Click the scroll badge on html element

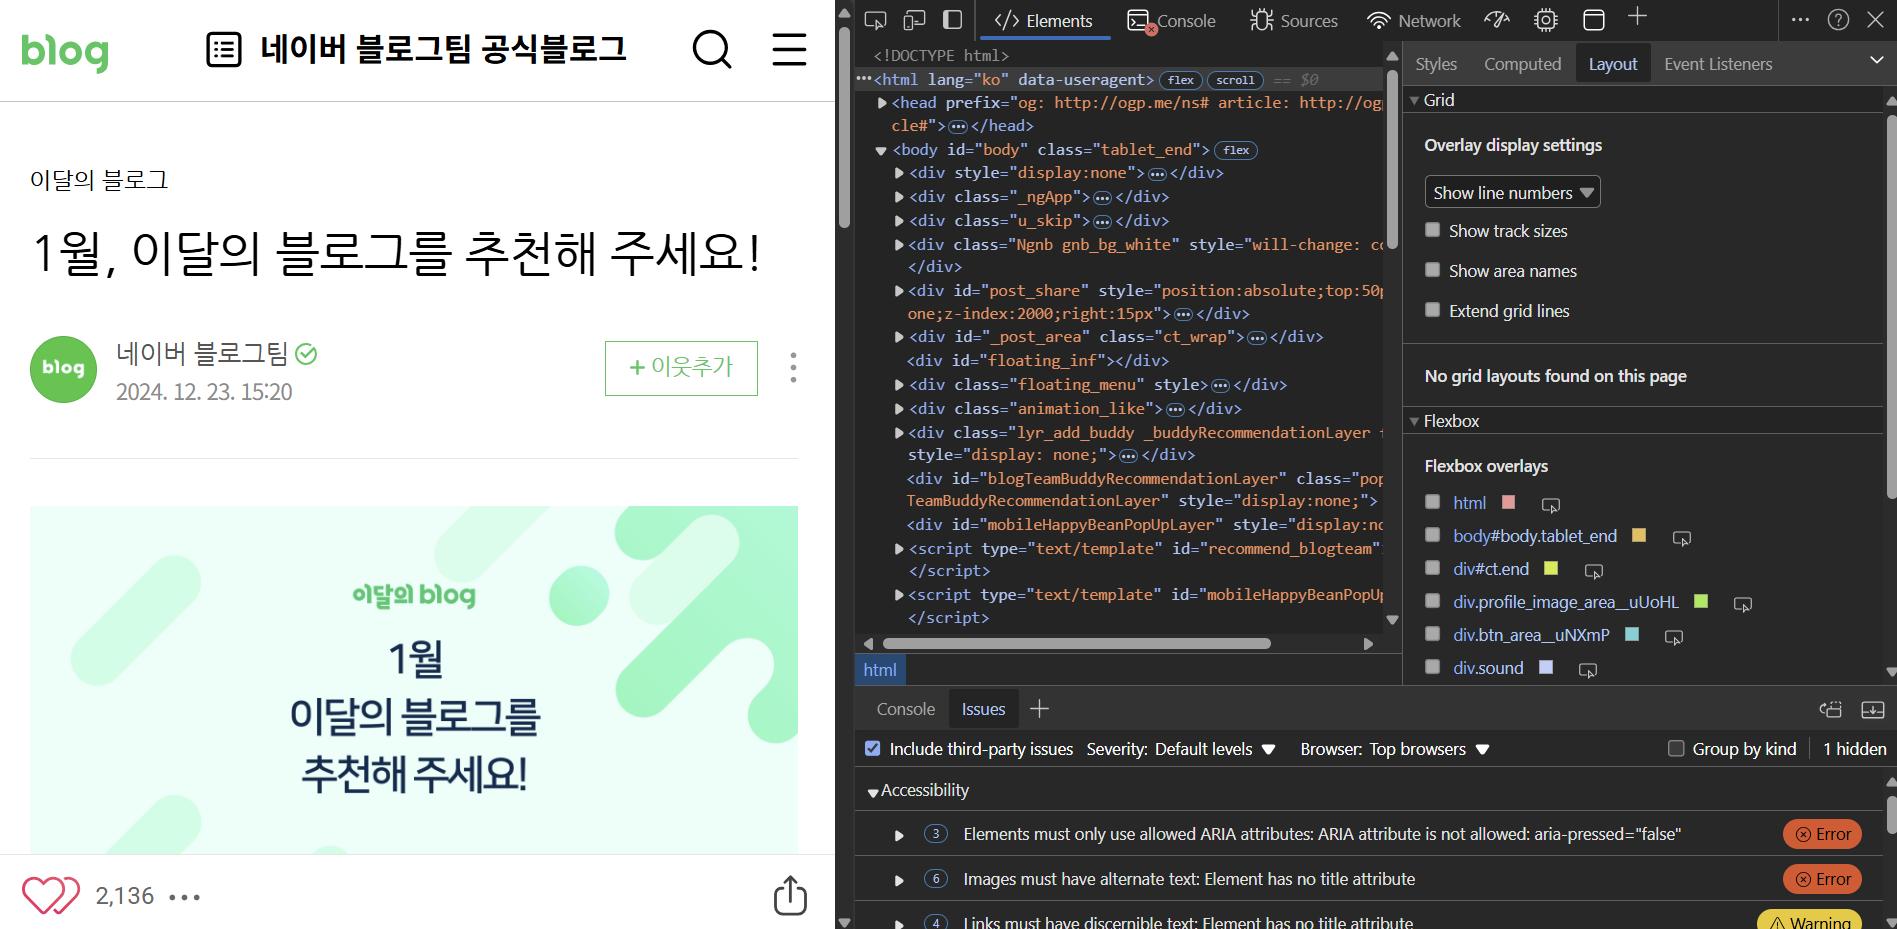[1235, 80]
